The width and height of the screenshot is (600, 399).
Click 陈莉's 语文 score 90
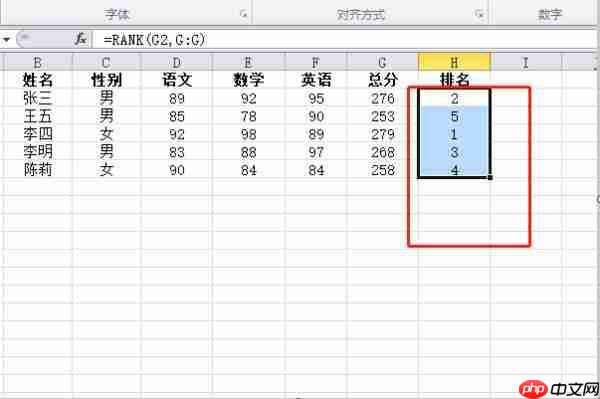click(176, 169)
